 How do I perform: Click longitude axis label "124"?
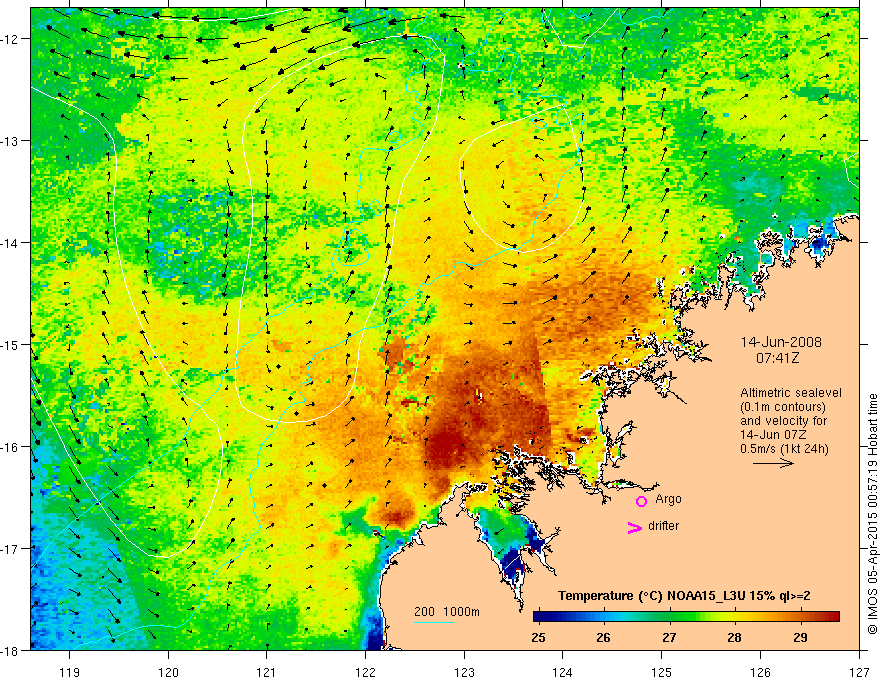point(563,672)
